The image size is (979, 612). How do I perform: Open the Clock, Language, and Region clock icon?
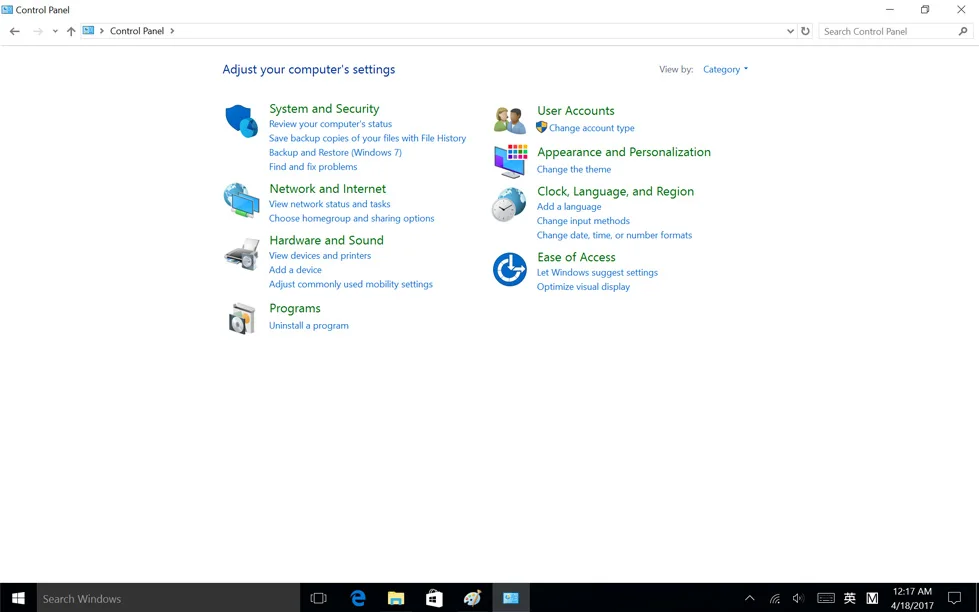509,204
